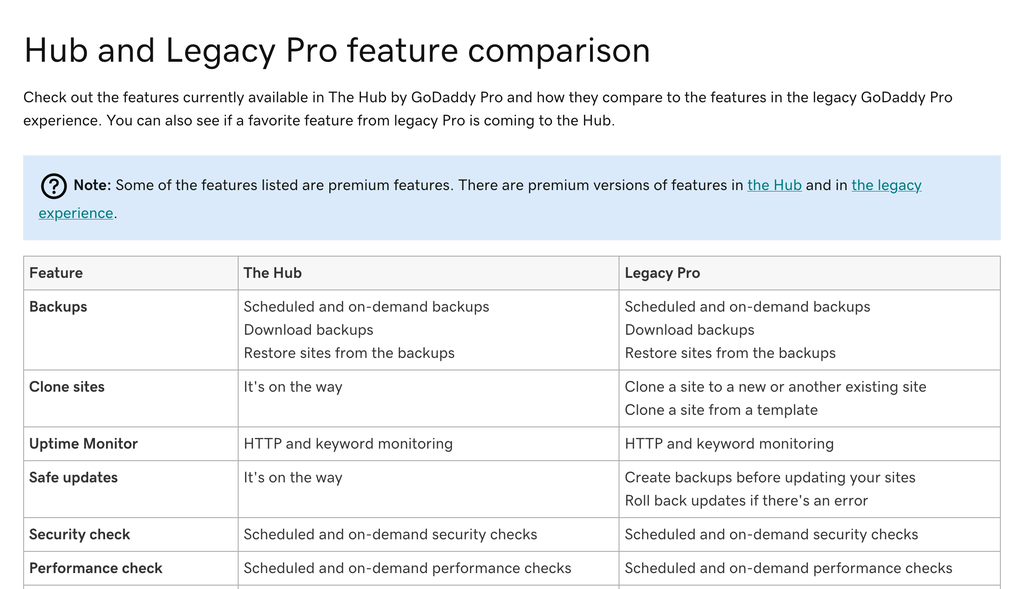1024x589 pixels.
Task: Select "Legacy Pro" column header
Action: pyautogui.click(x=662, y=273)
